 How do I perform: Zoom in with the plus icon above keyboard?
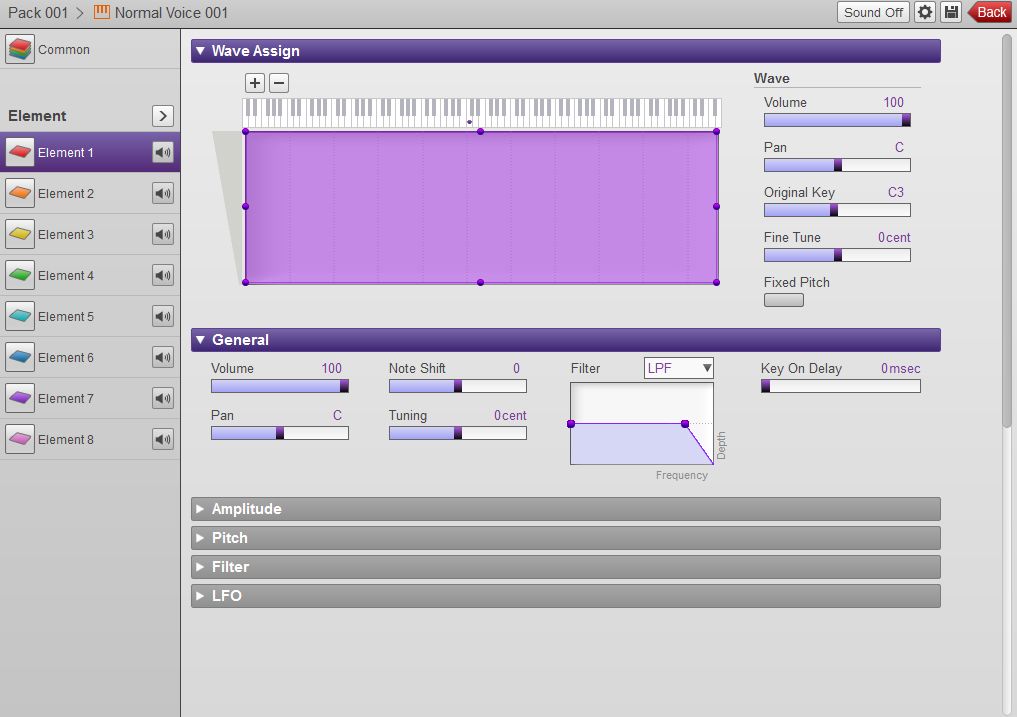(x=255, y=83)
